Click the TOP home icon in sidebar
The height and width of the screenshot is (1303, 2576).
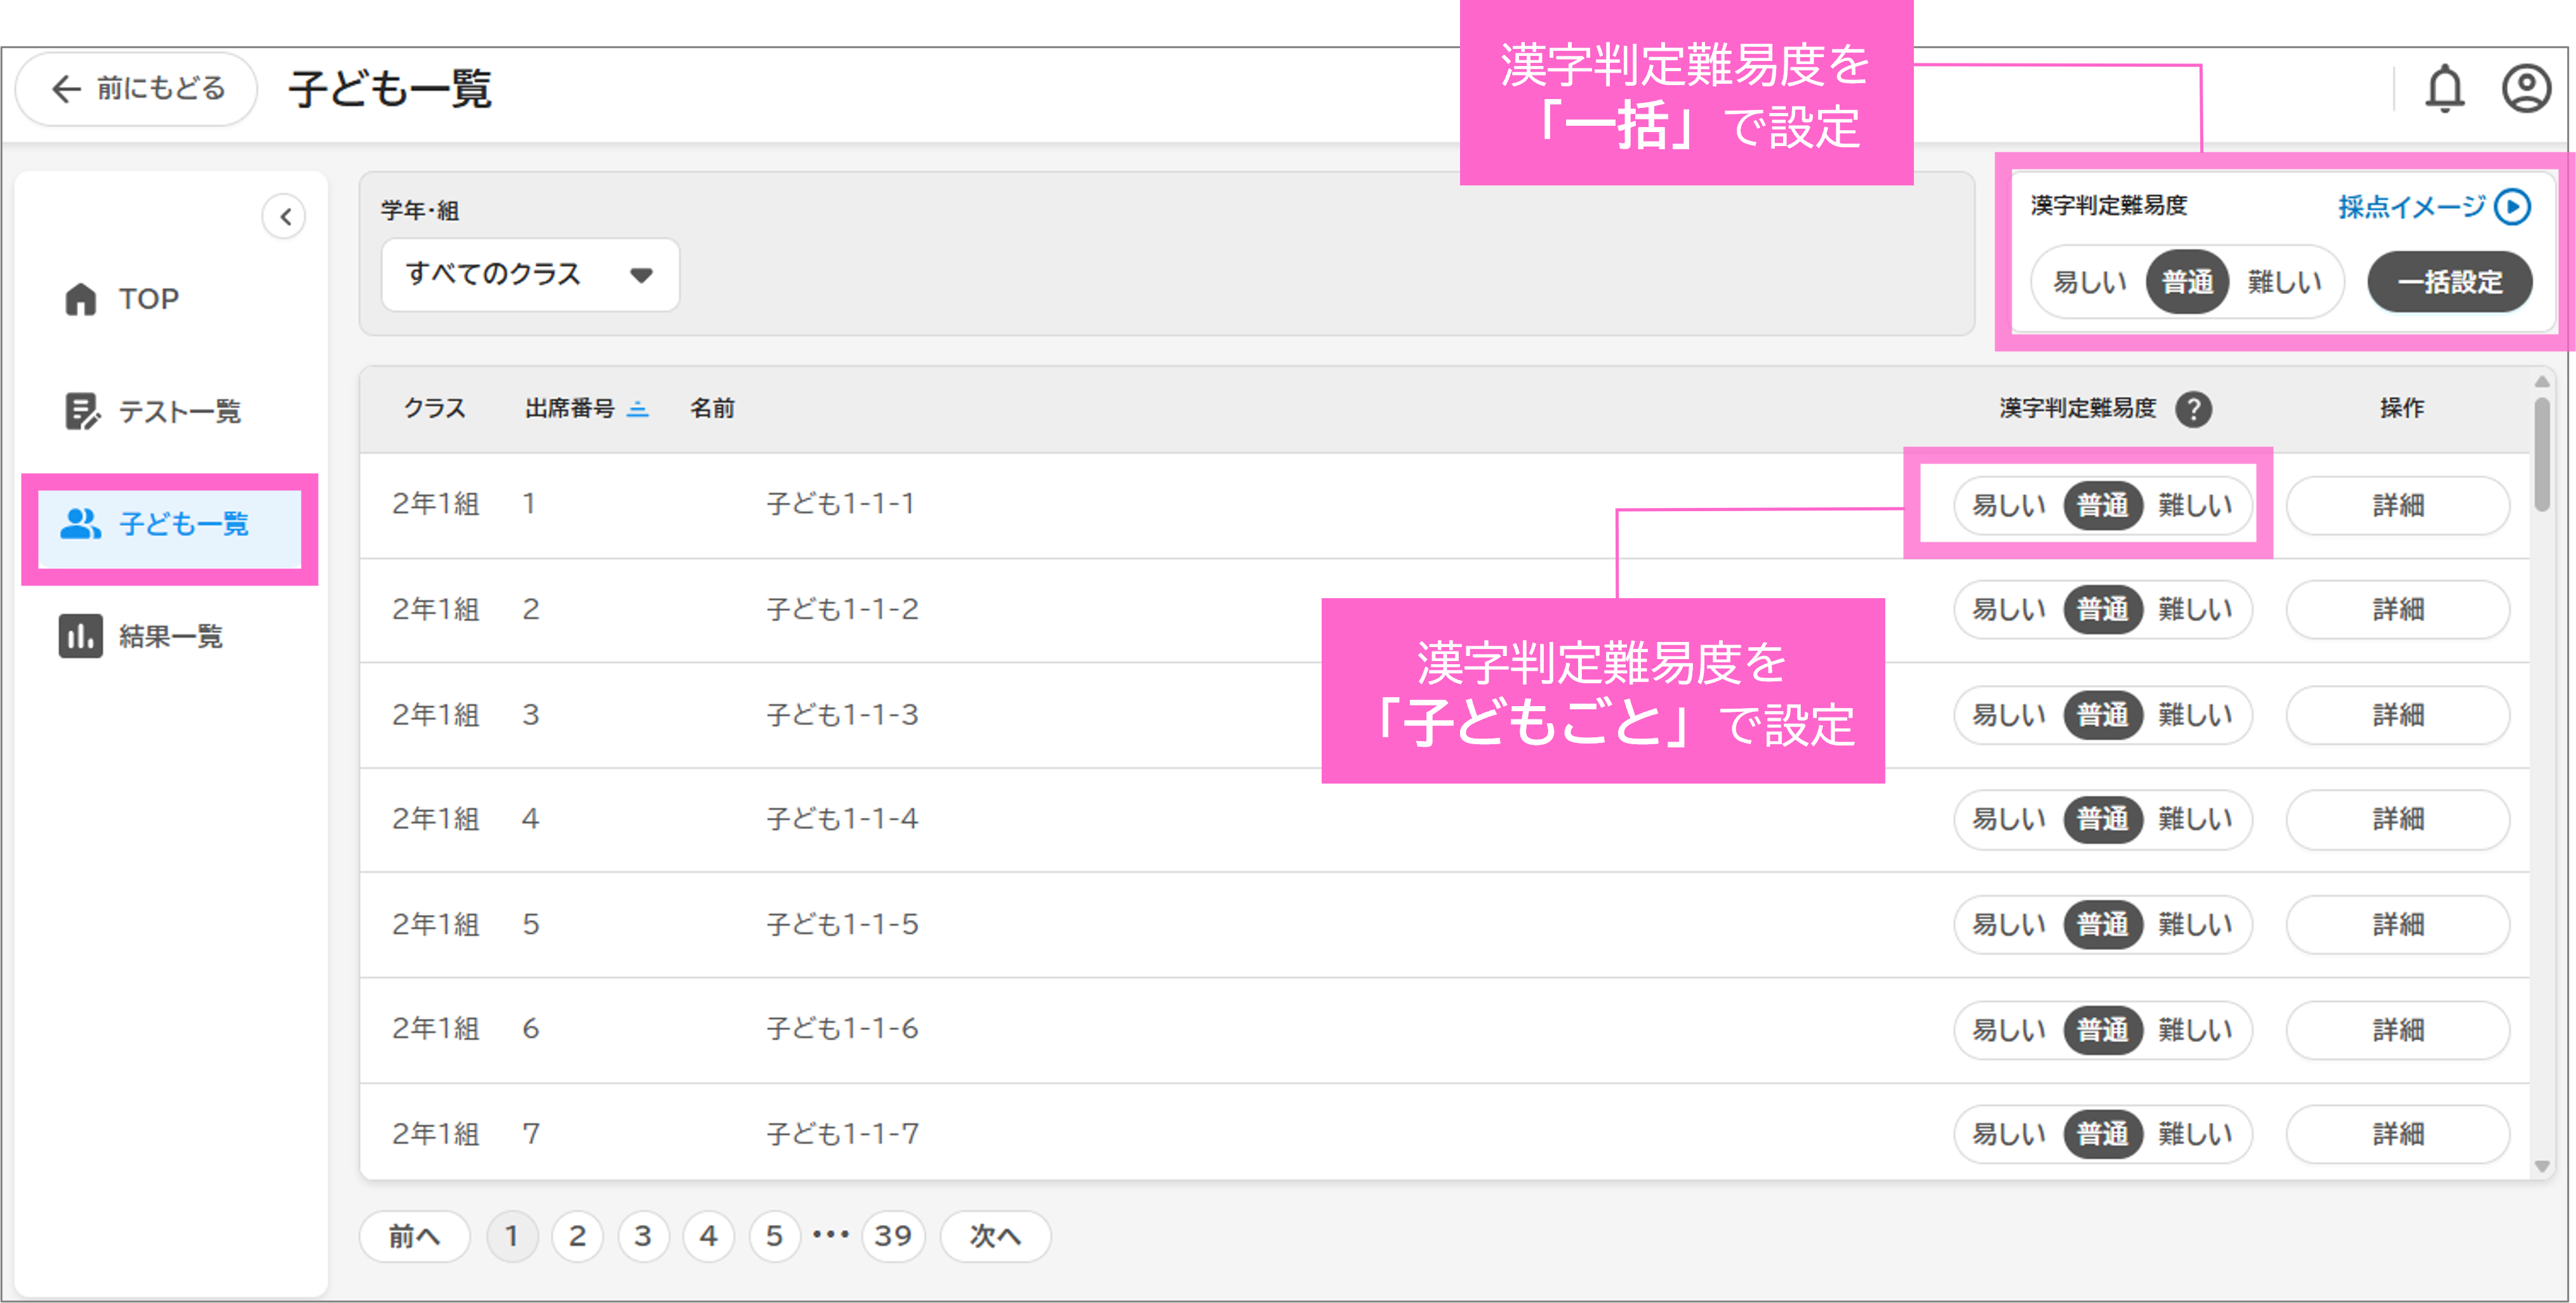pos(81,298)
